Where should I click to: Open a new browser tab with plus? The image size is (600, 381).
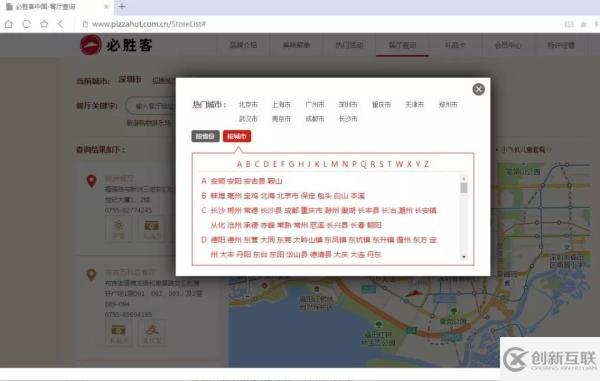click(x=122, y=7)
